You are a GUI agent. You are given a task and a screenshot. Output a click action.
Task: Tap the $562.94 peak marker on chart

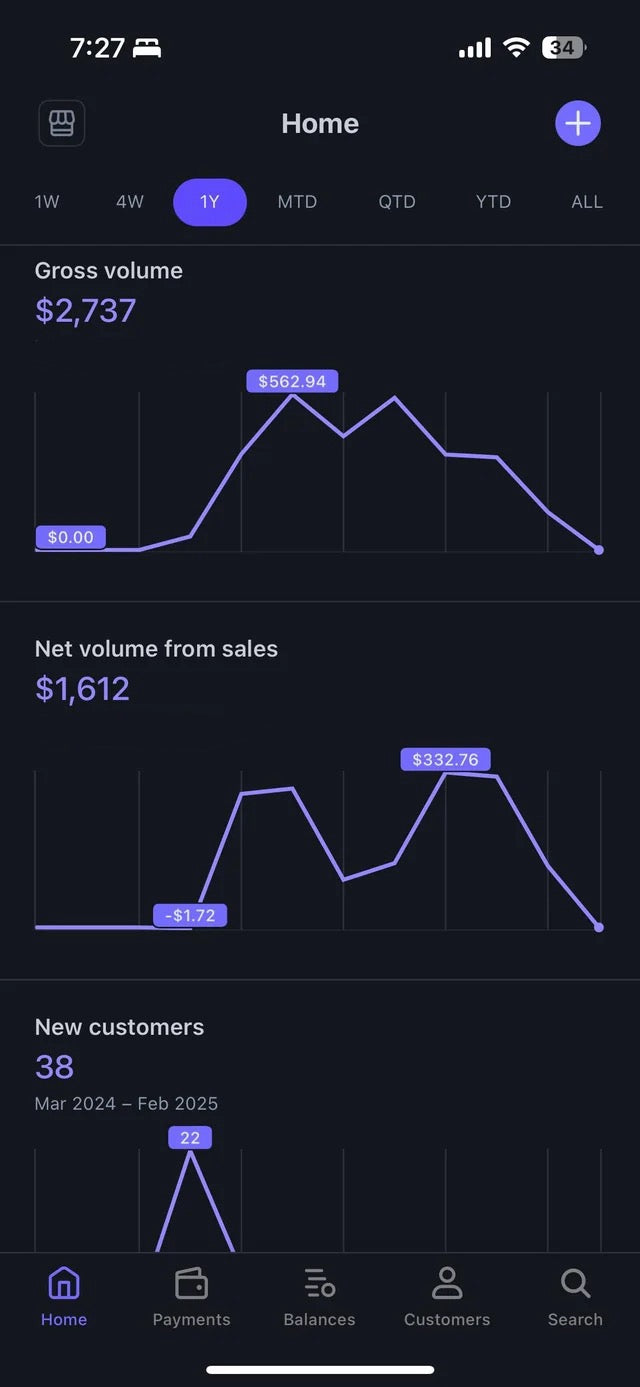[292, 381]
